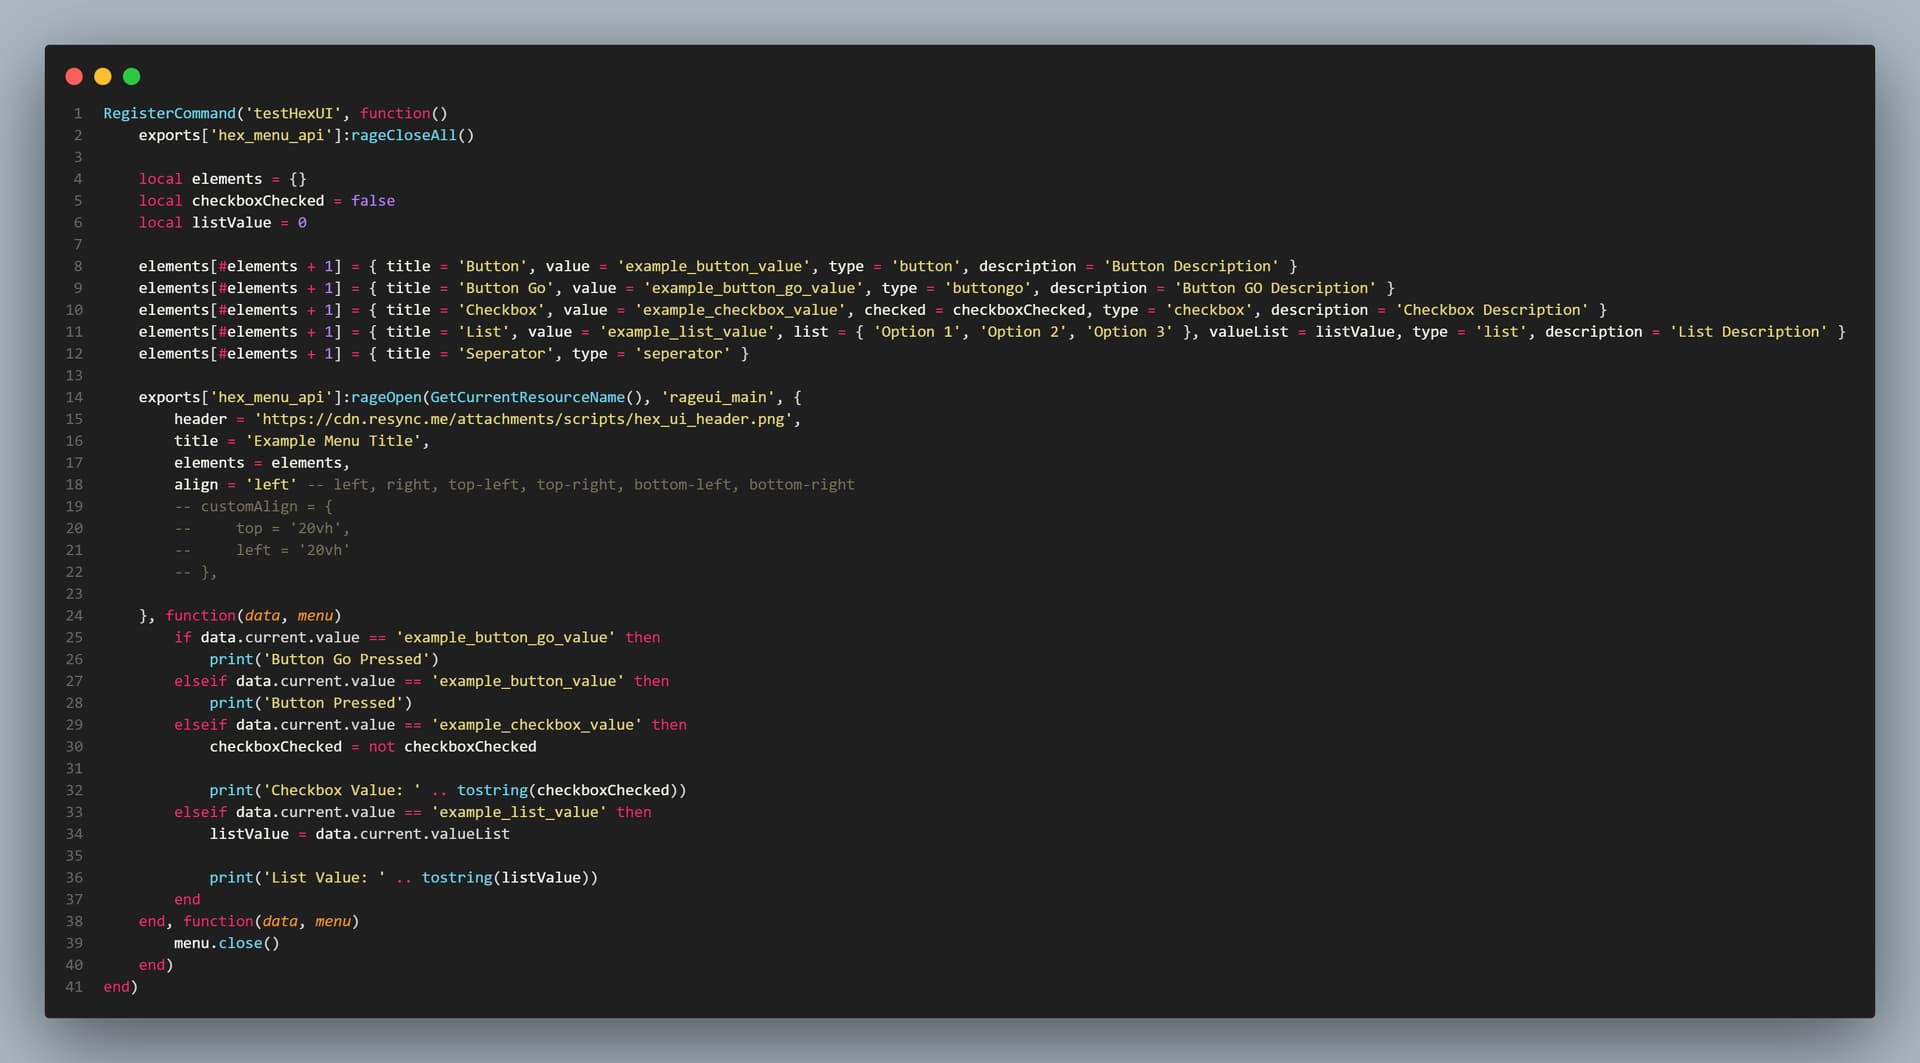
Task: Click data.current.valueList expression
Action: click(412, 834)
